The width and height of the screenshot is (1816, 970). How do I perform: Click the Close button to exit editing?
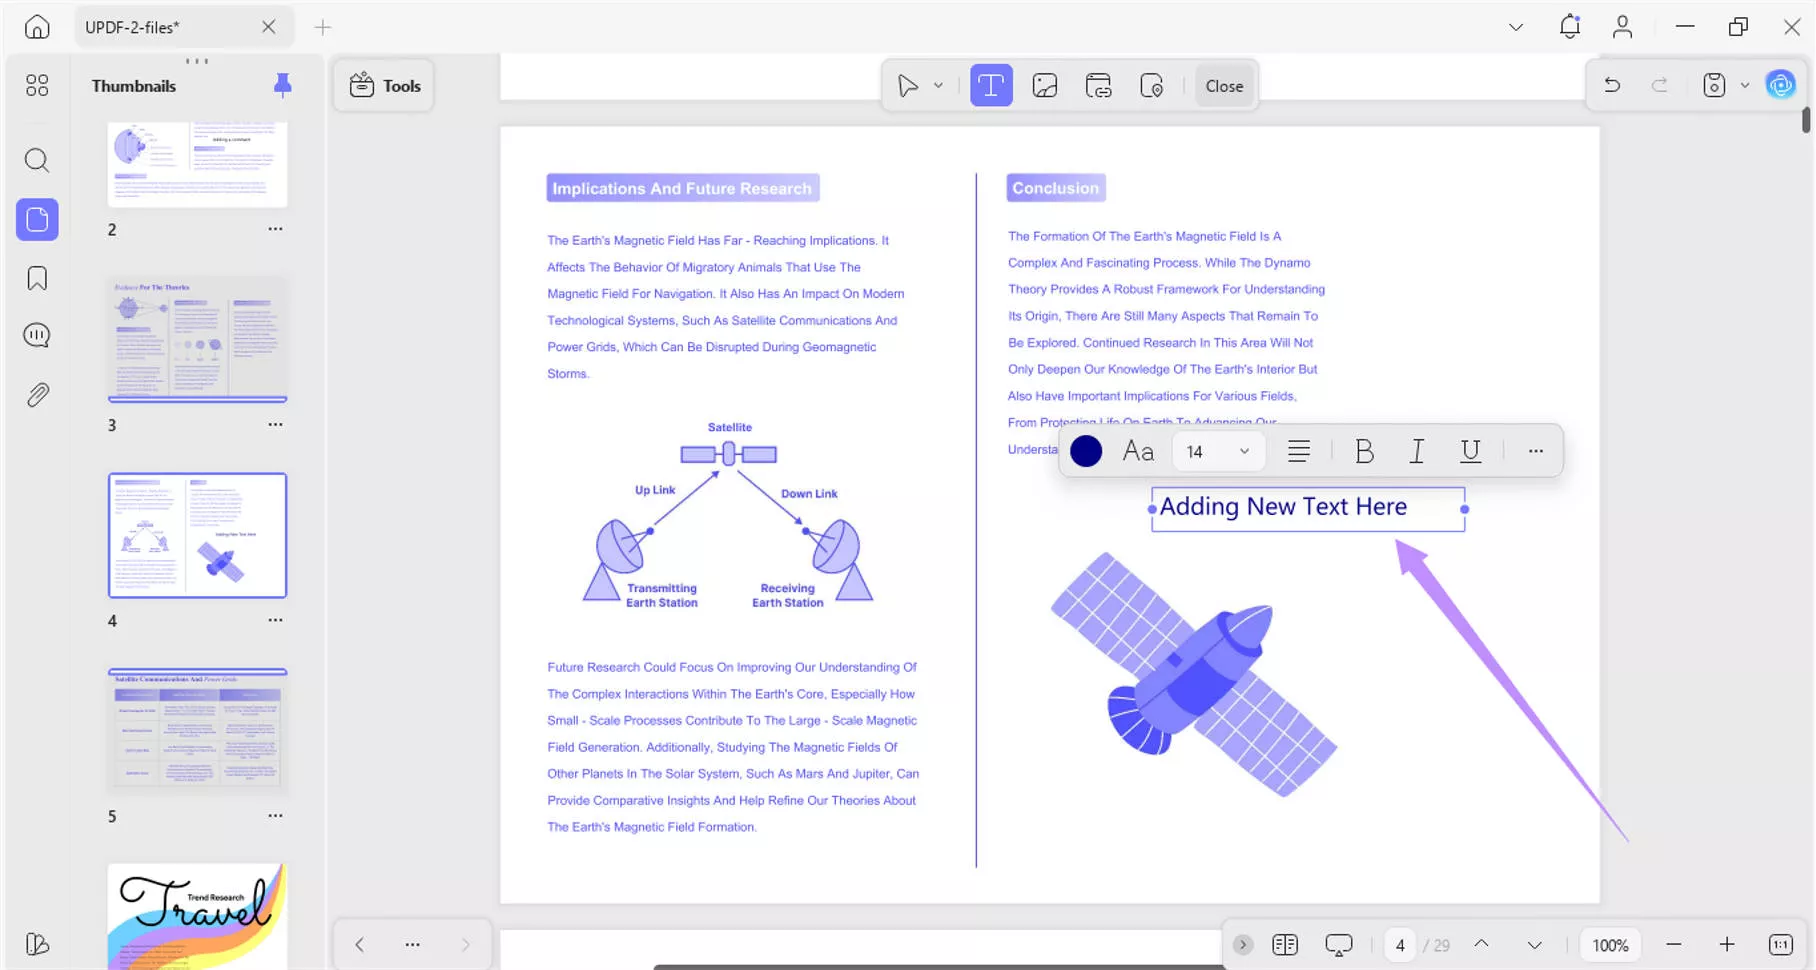point(1223,85)
